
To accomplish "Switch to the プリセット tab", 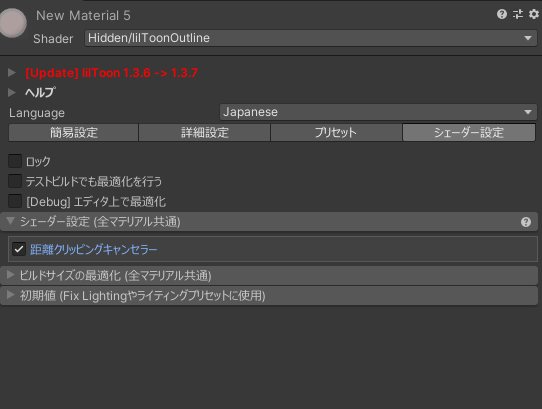I will (x=336, y=132).
